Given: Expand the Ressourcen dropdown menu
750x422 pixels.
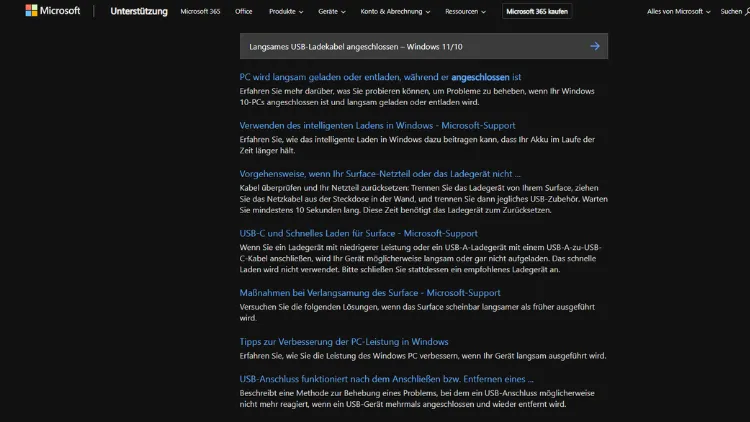Looking at the screenshot, I should tap(468, 12).
